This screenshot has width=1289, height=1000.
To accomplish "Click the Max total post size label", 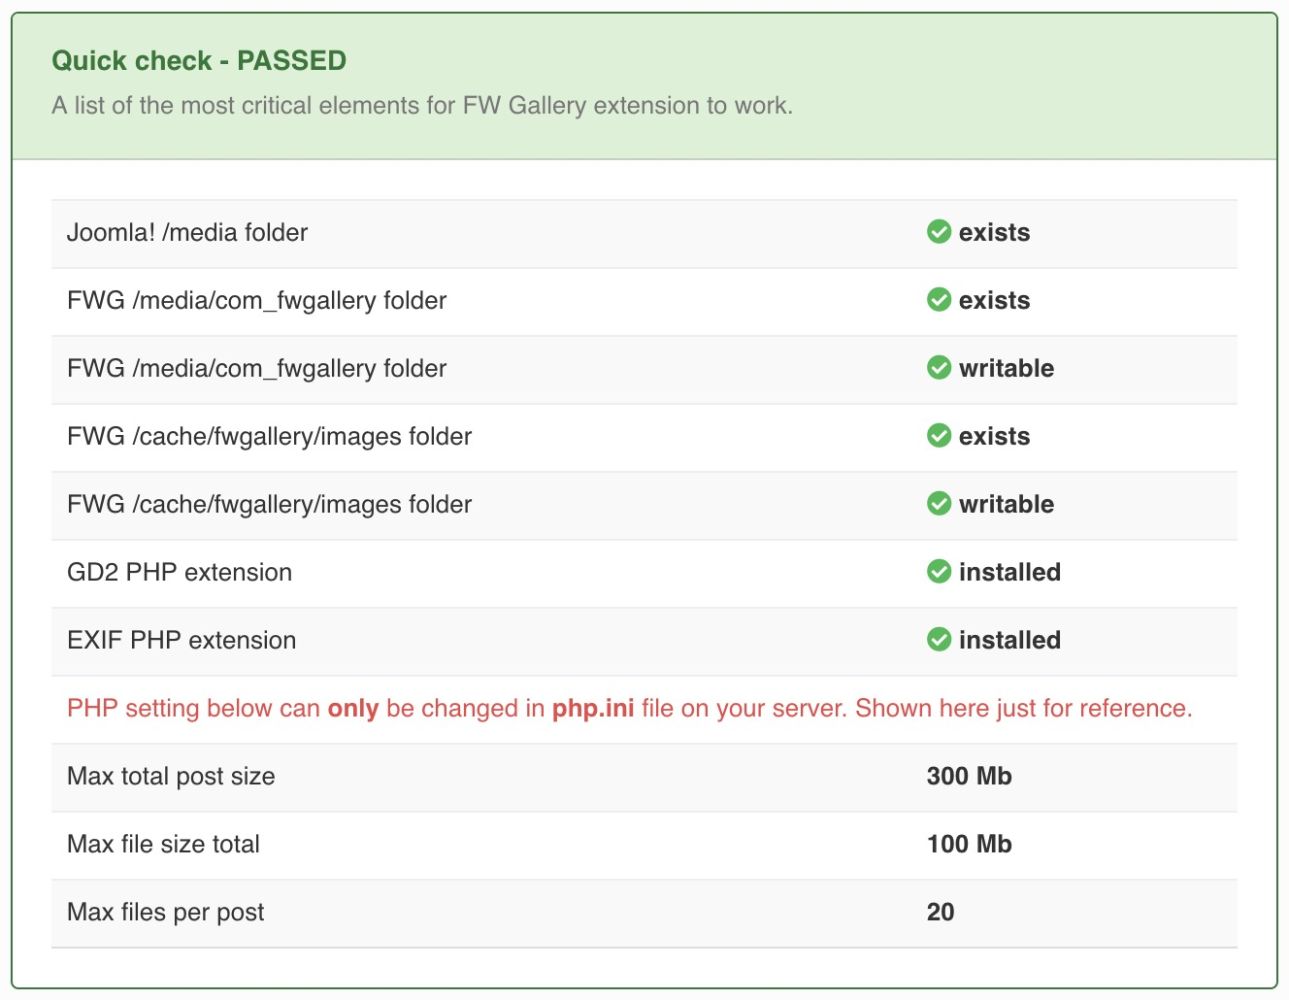I will click(x=171, y=777).
